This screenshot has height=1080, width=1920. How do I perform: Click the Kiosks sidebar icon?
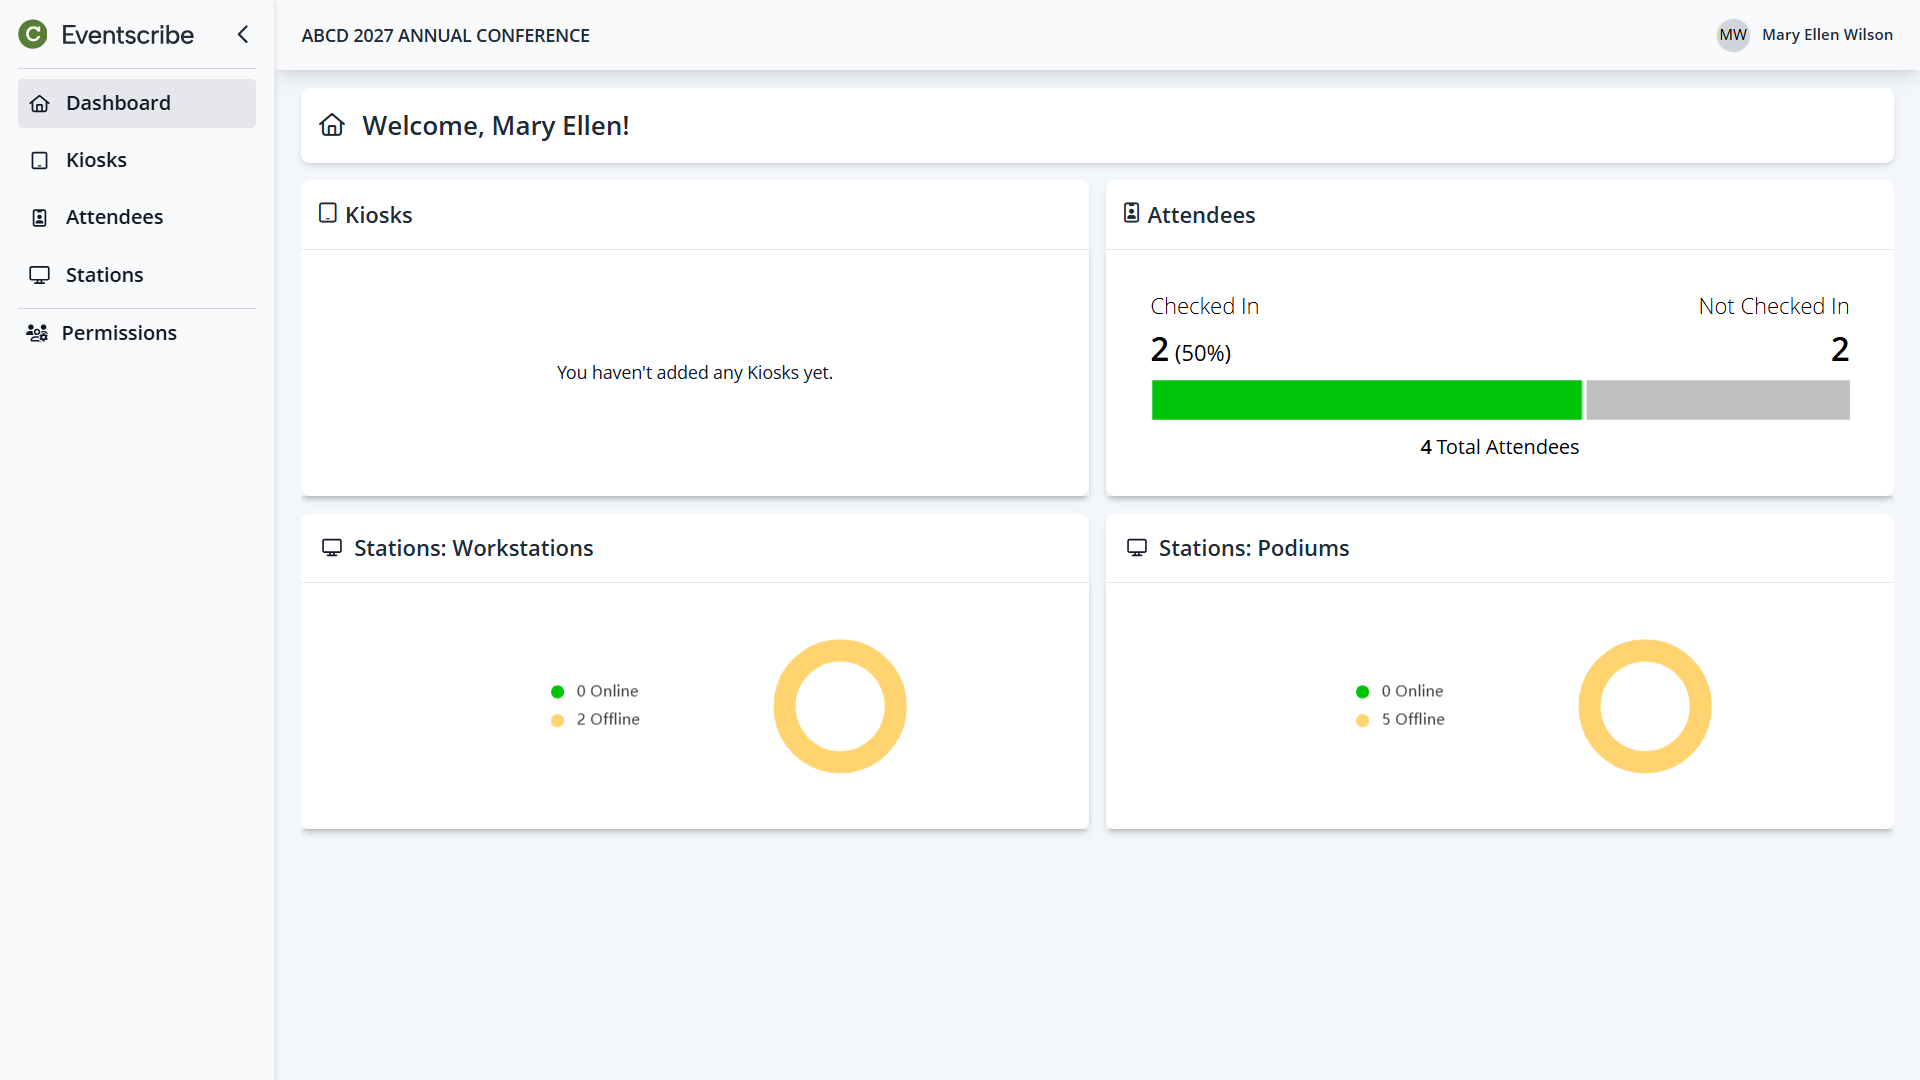click(40, 161)
